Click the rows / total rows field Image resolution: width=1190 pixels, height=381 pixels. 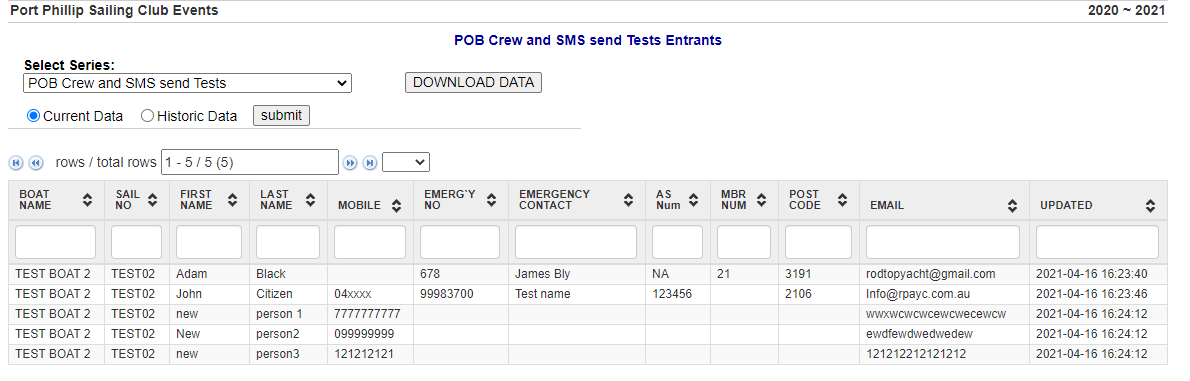coord(250,162)
